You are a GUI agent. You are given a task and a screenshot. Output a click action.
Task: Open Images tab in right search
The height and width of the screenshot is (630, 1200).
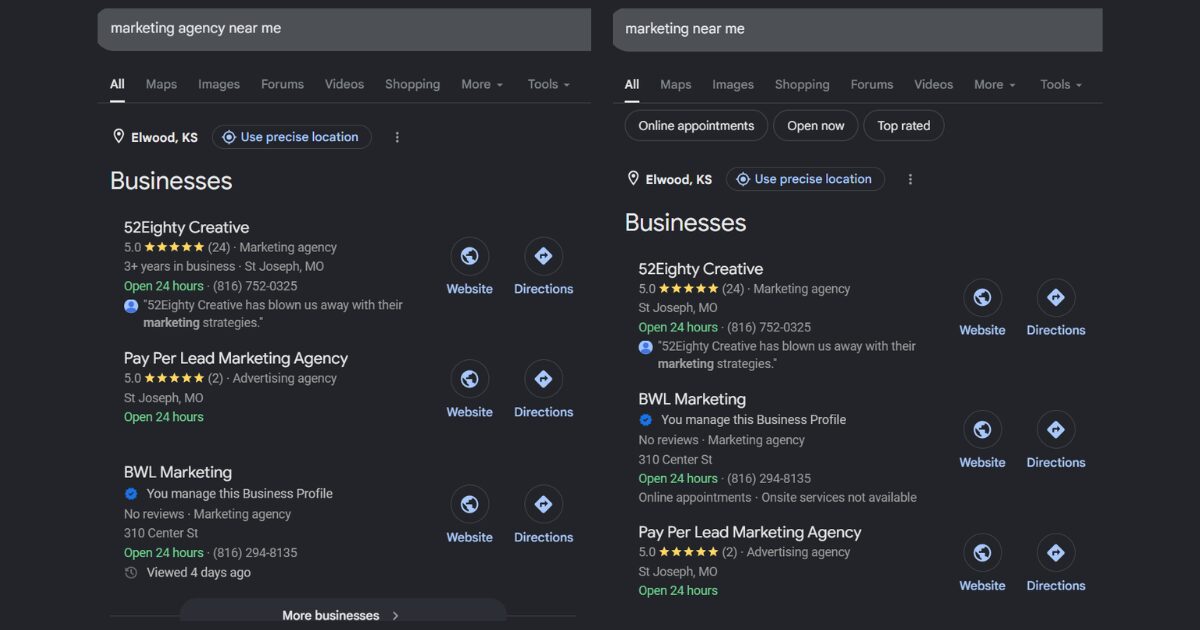(733, 84)
